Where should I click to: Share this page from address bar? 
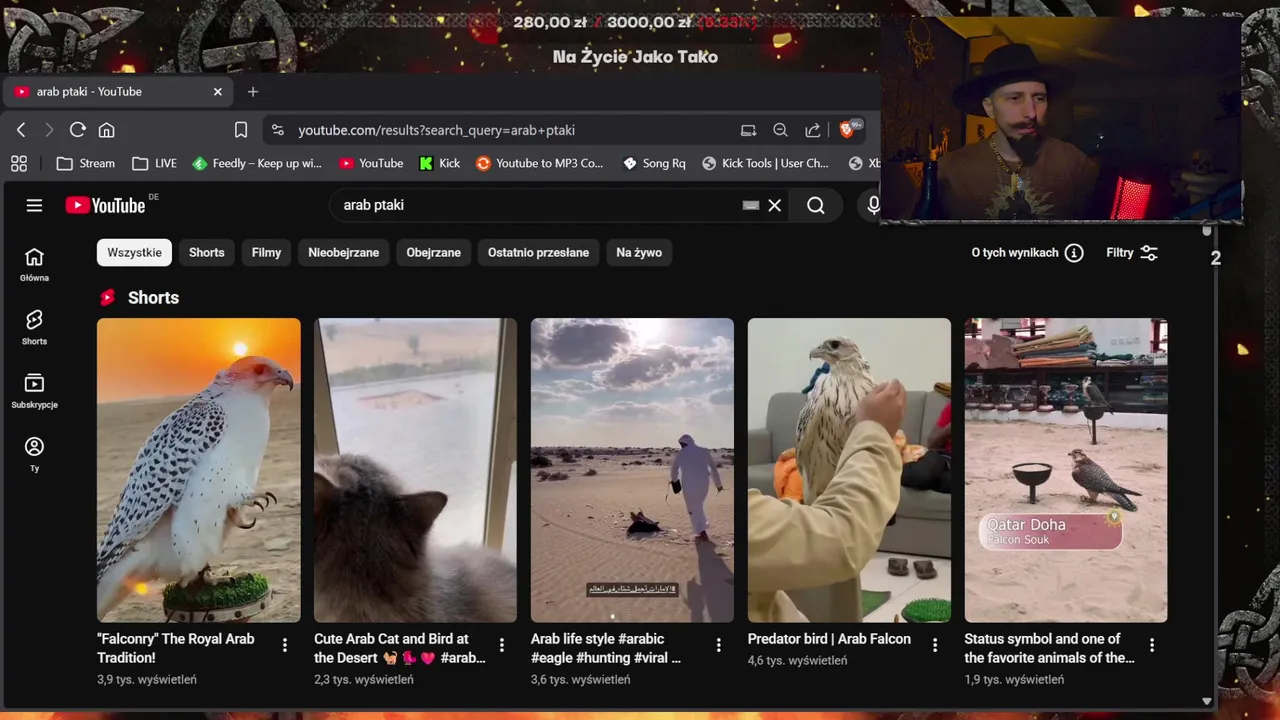812,130
